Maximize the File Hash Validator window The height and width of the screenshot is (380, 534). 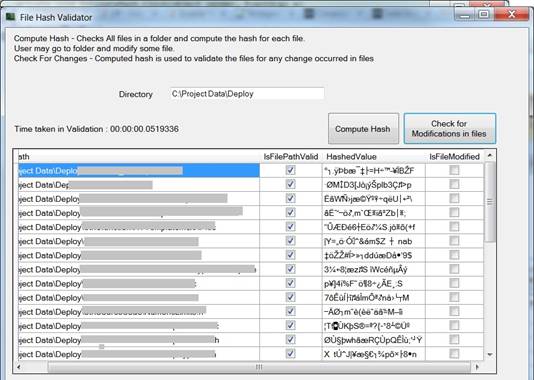pyautogui.click(x=483, y=14)
